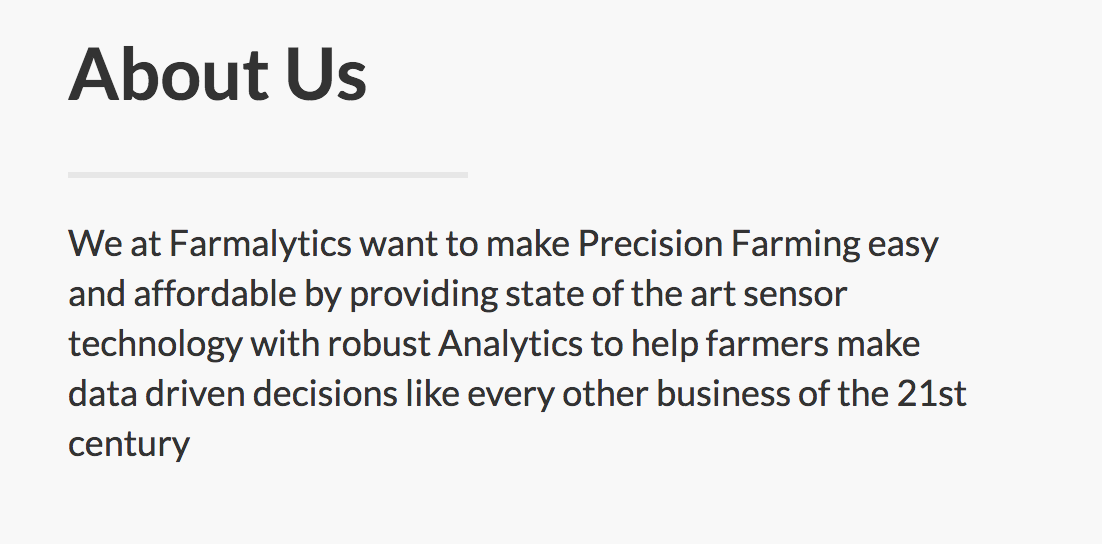Click the word easy ending the first line

click(904, 244)
